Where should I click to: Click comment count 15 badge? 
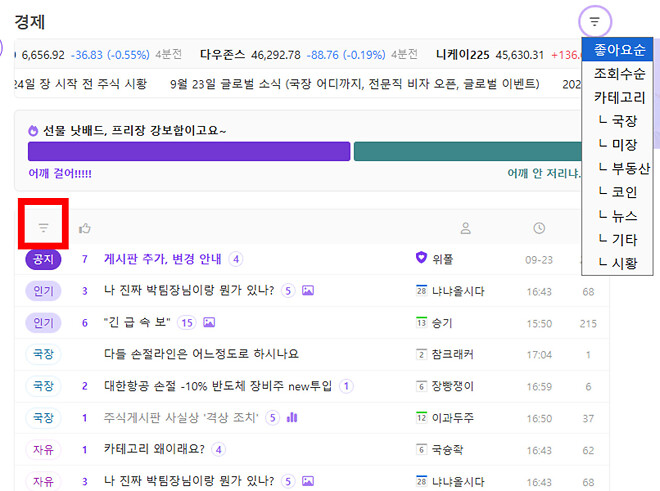click(x=187, y=323)
